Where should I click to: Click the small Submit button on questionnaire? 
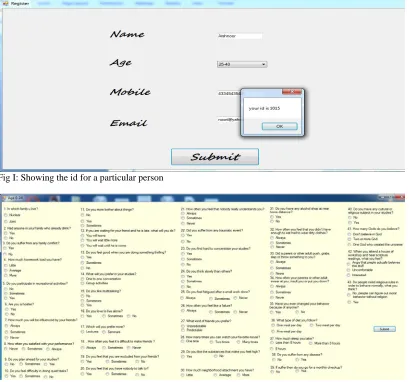point(384,329)
